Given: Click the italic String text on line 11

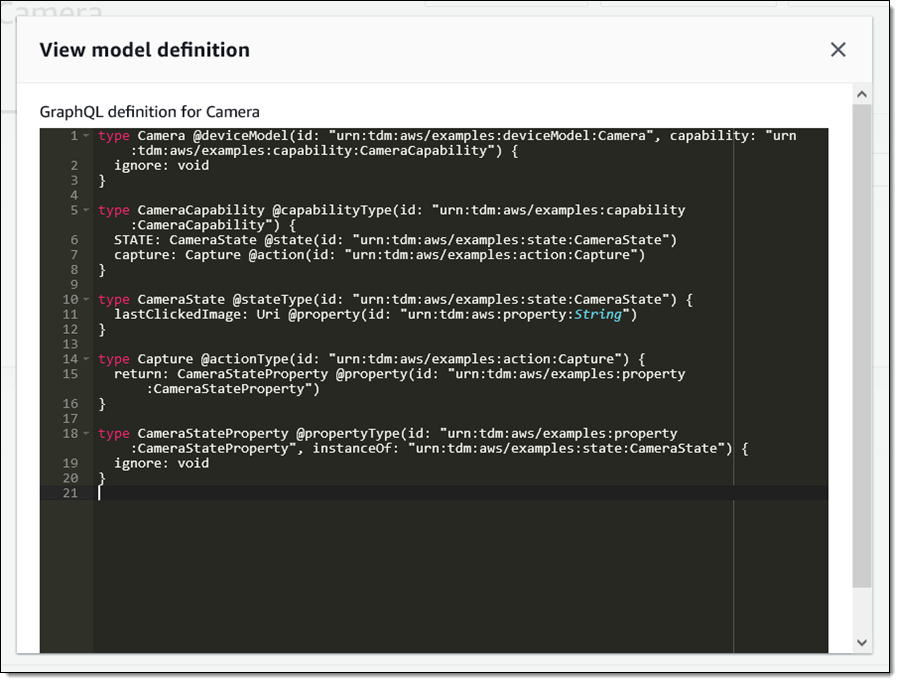Looking at the screenshot, I should point(598,314).
